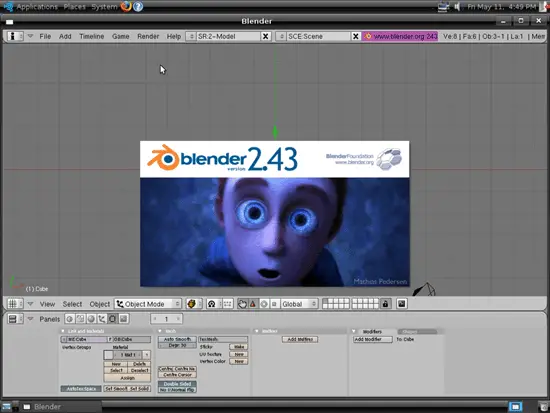Launch Firefox from the top panel

(x=126, y=6)
